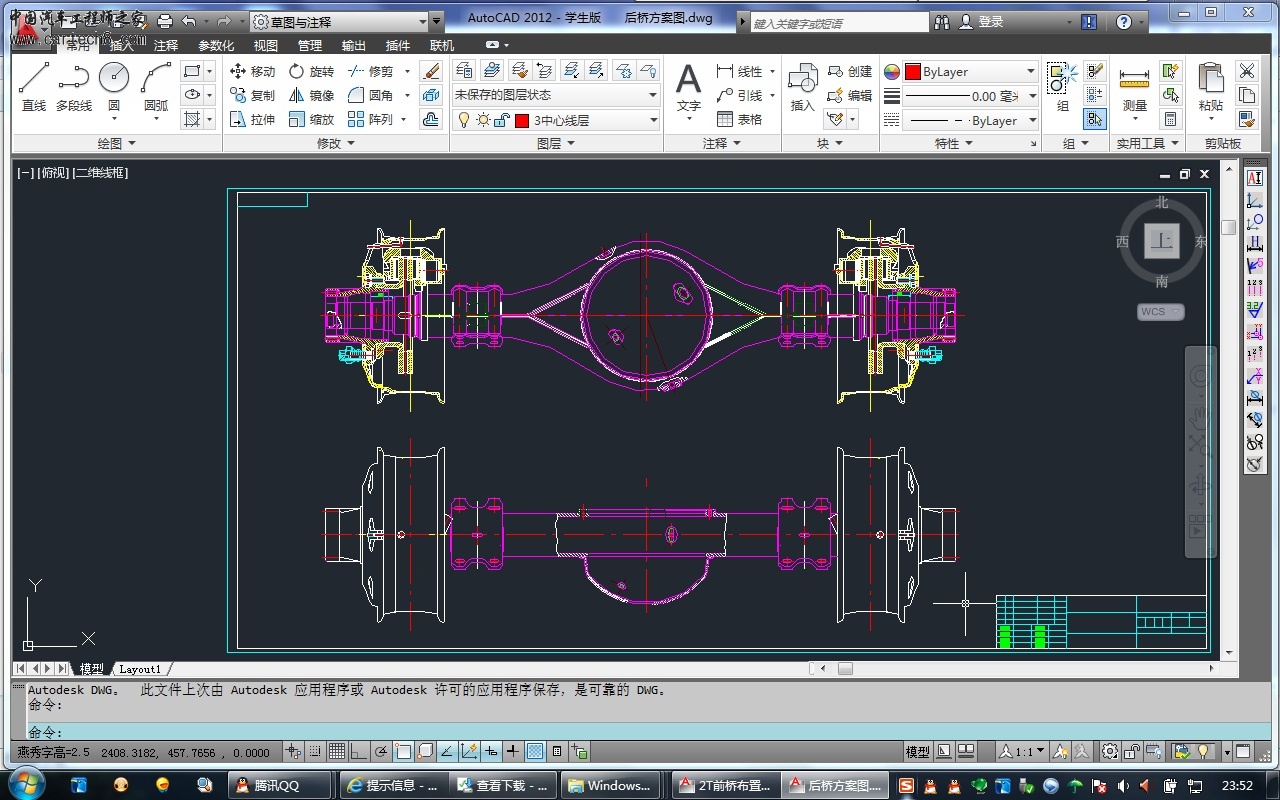
Task: Click the Cut scissors icon in 剪贴板
Action: pyautogui.click(x=1246, y=71)
